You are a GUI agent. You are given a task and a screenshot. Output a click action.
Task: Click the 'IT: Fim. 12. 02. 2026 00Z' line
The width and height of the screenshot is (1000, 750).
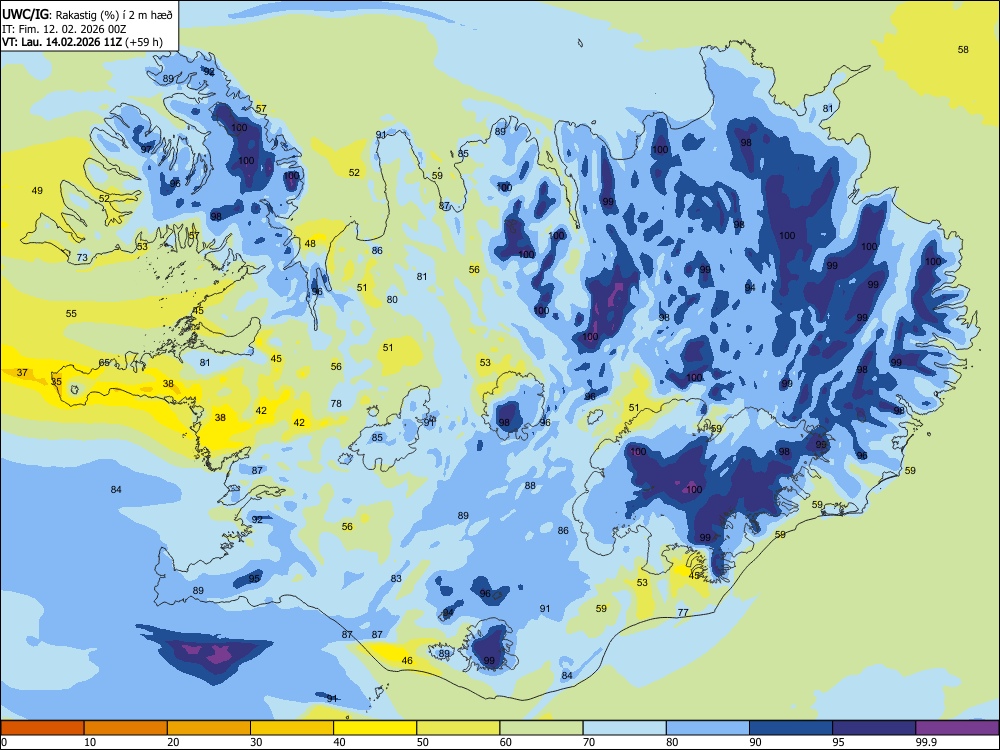pos(64,29)
